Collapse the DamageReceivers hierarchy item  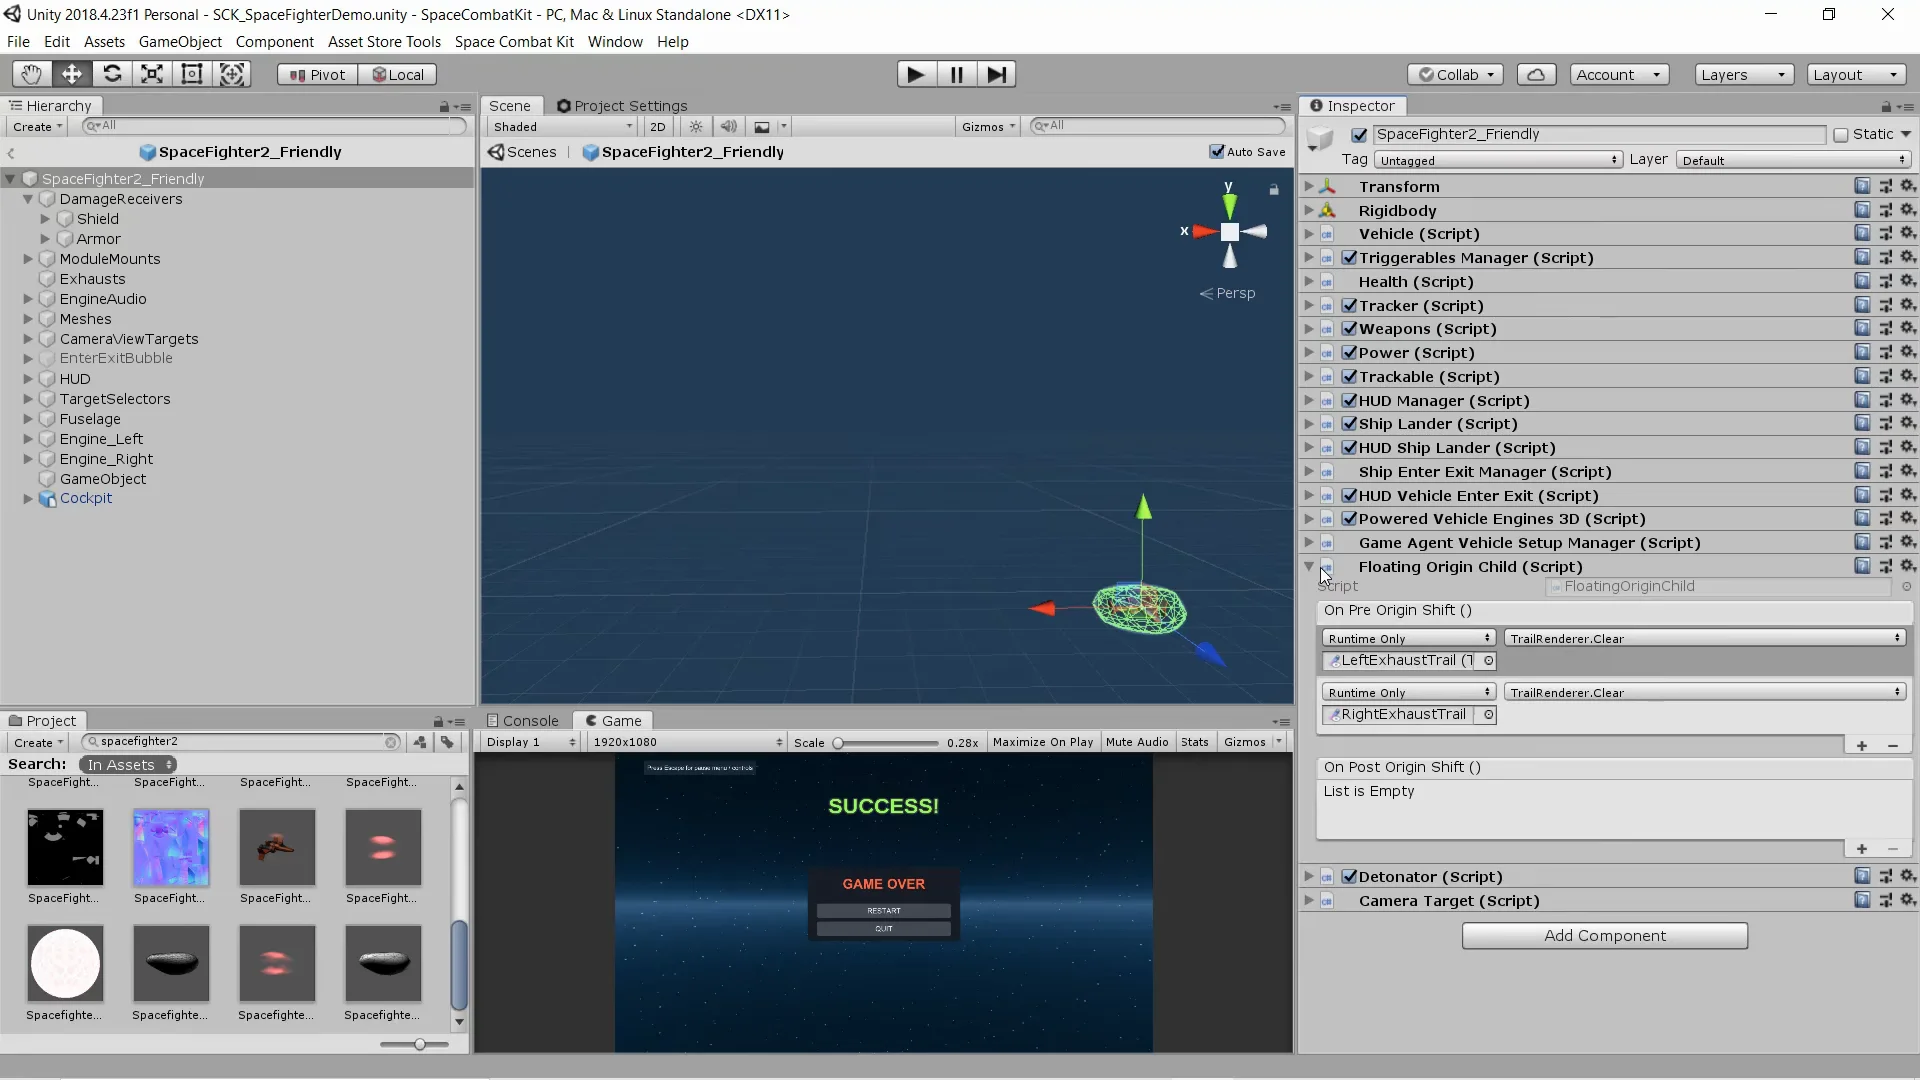pyautogui.click(x=28, y=199)
